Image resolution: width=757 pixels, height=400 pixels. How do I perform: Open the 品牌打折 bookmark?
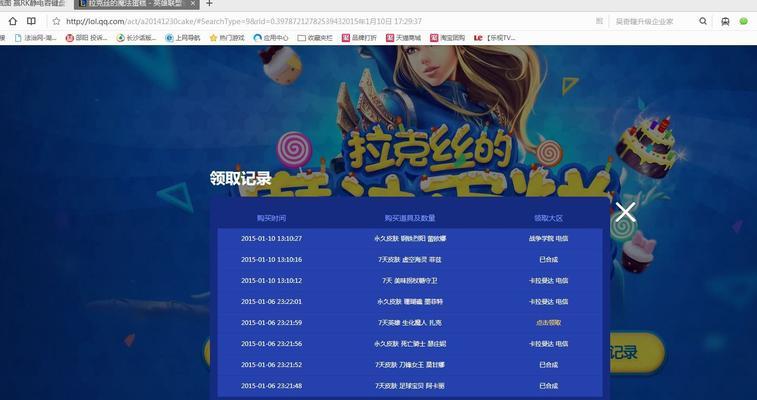click(359, 38)
